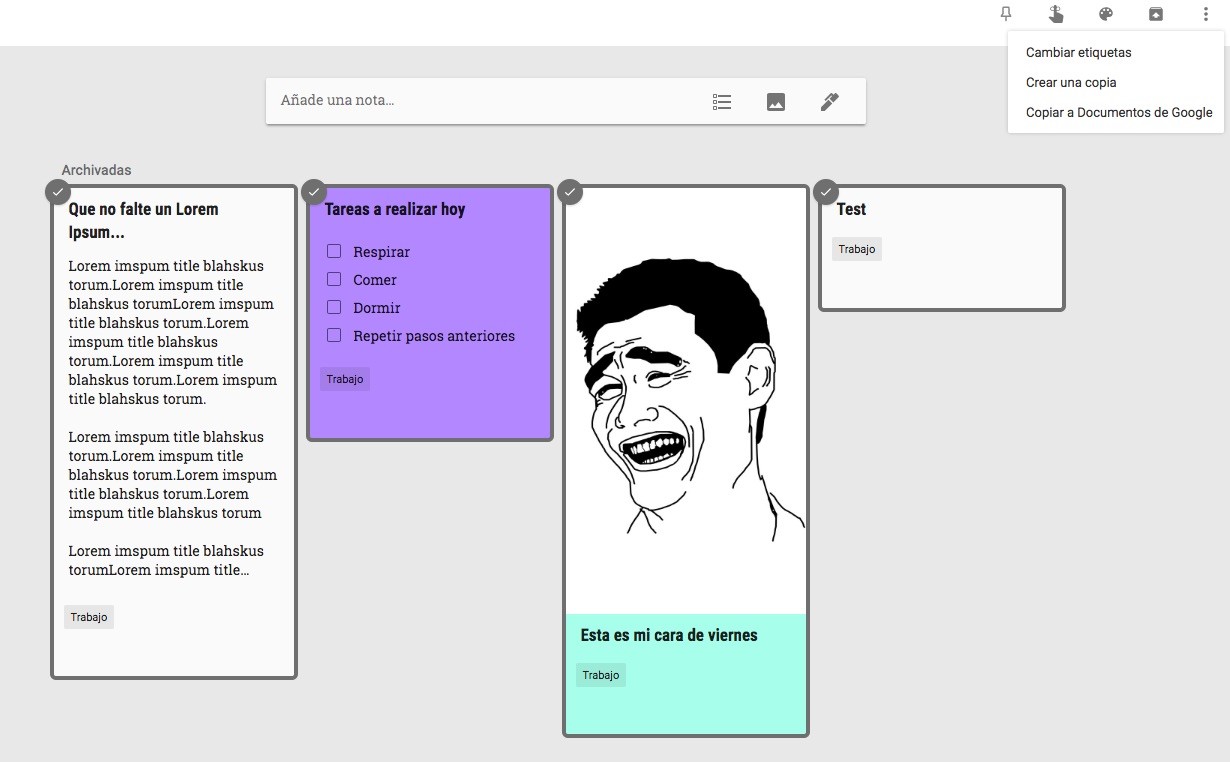Click Trabajo label on purple tasks note
This screenshot has width=1230, height=762.
[x=345, y=379]
